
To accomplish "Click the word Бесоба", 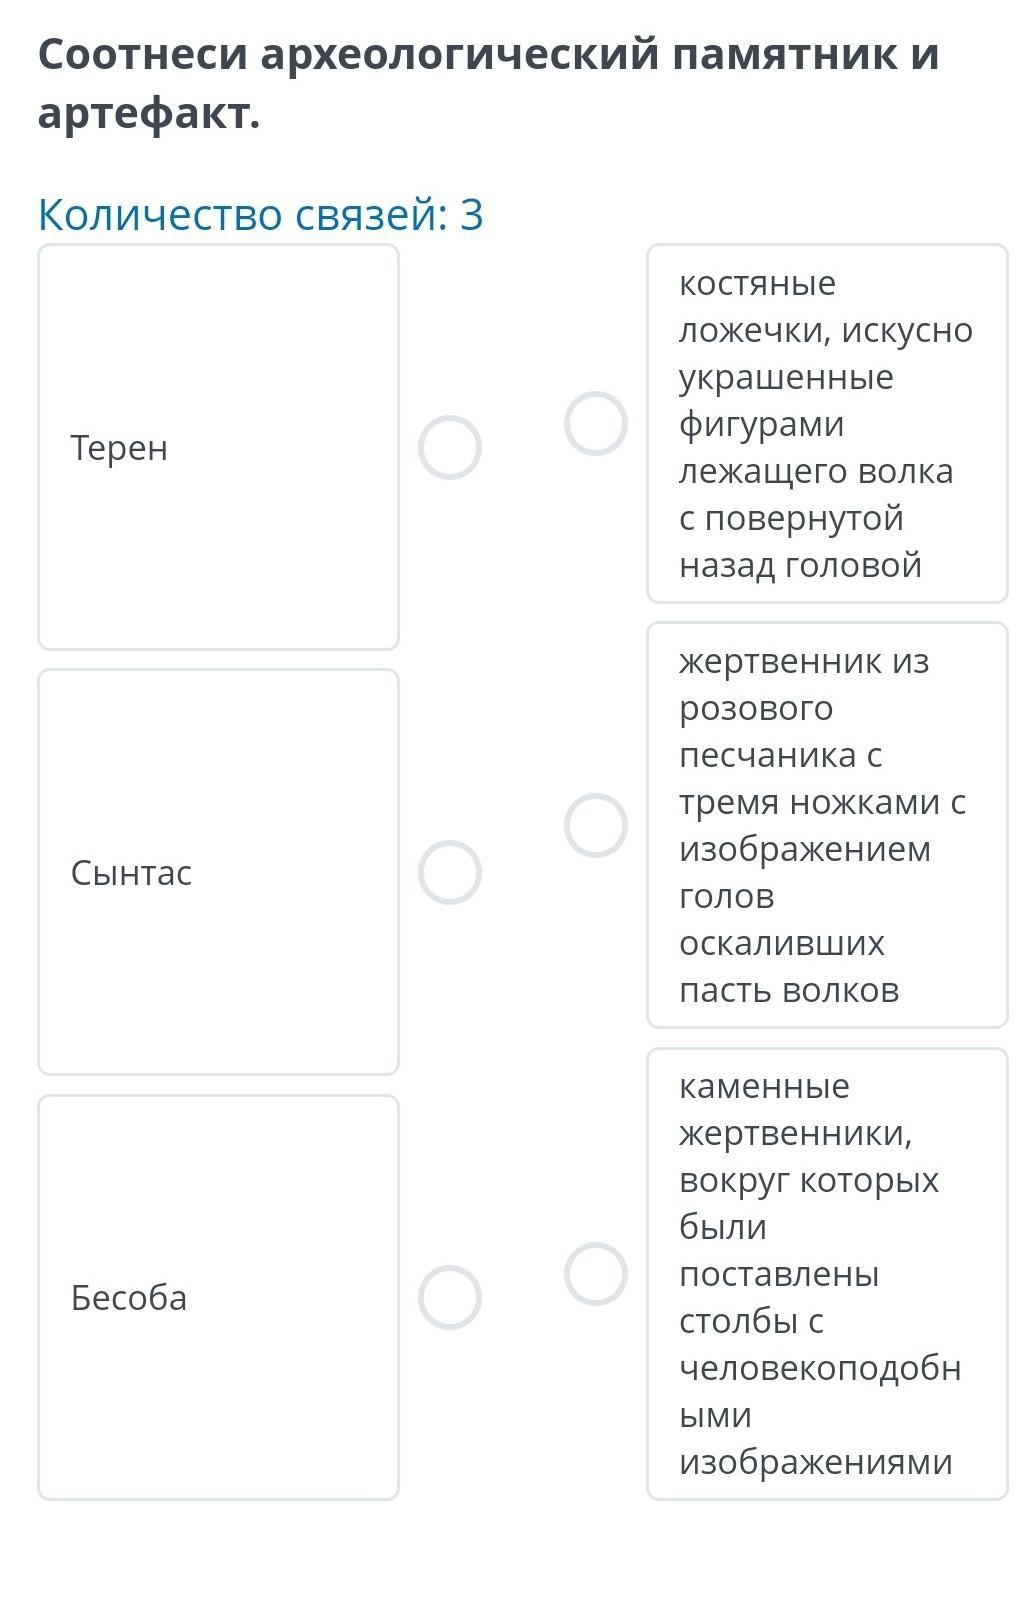I will pos(128,1298).
